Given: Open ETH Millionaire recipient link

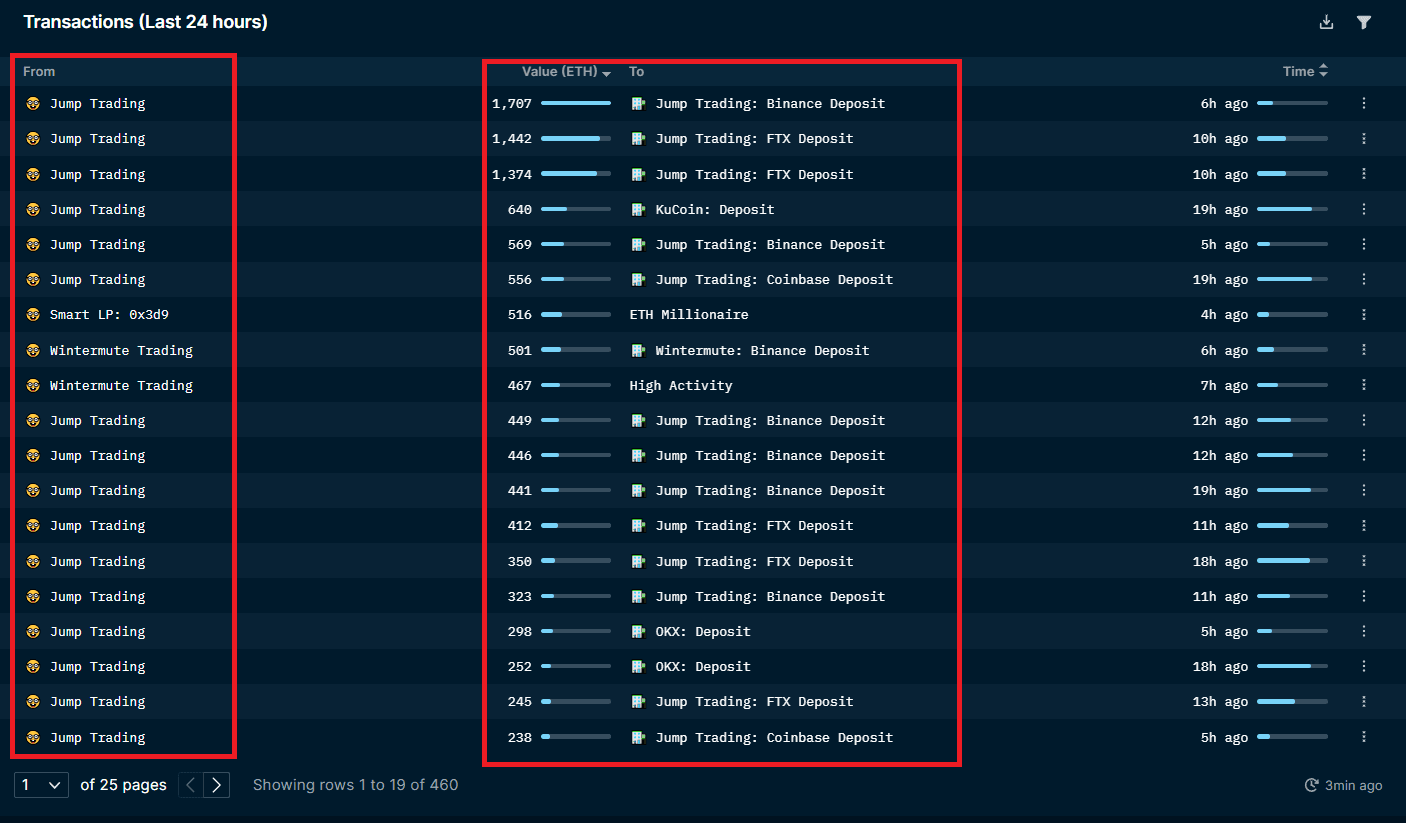Looking at the screenshot, I should coord(689,314).
